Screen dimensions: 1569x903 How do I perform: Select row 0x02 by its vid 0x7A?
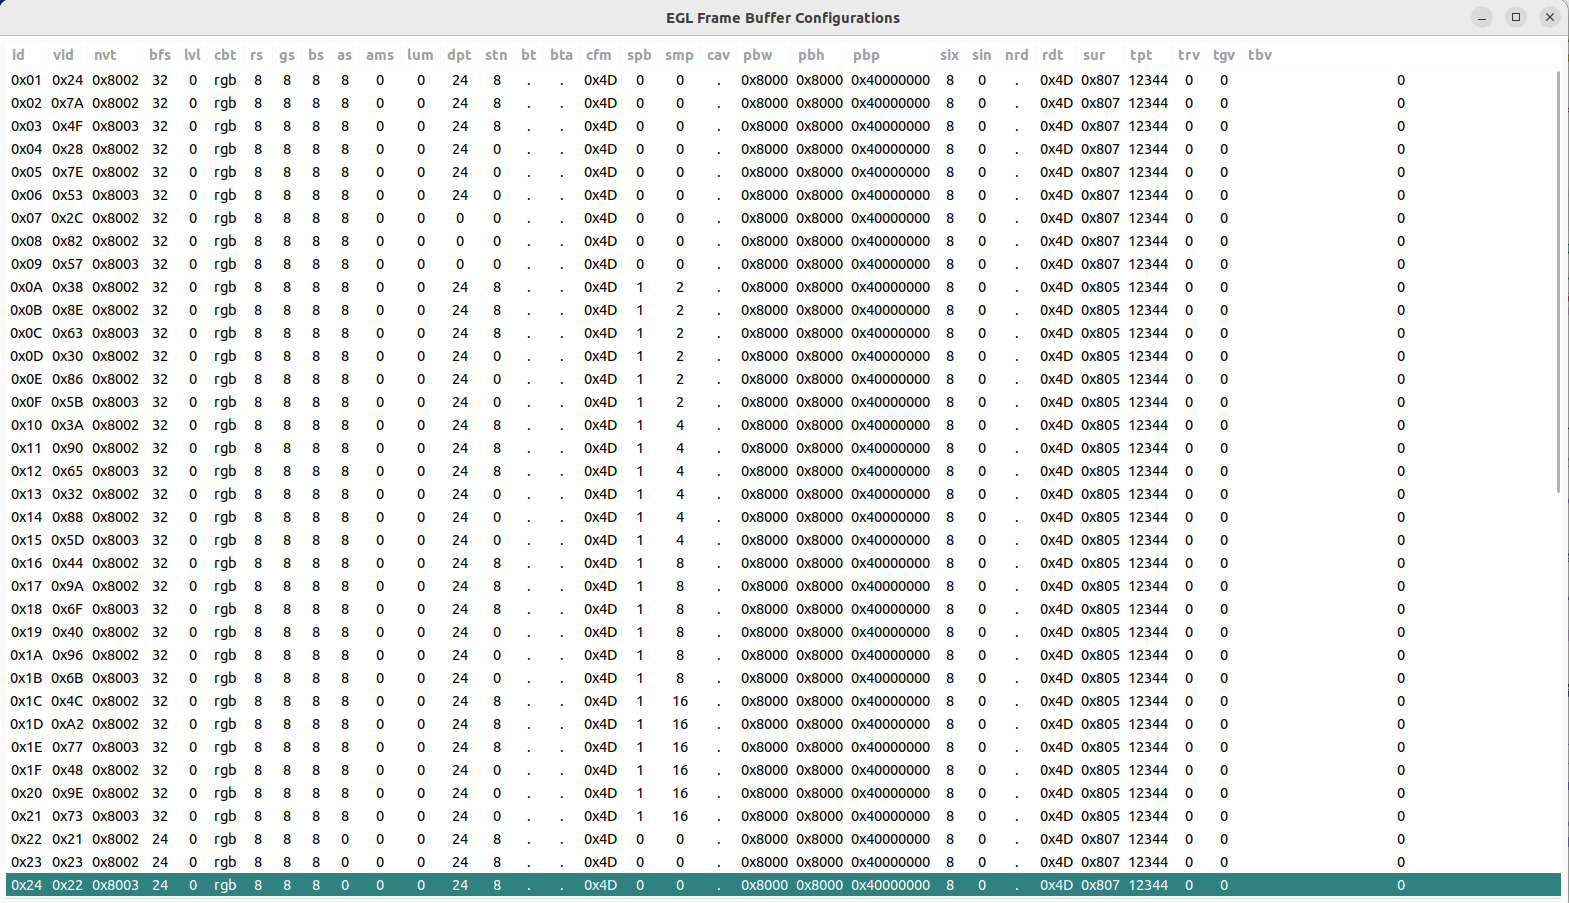click(x=68, y=103)
